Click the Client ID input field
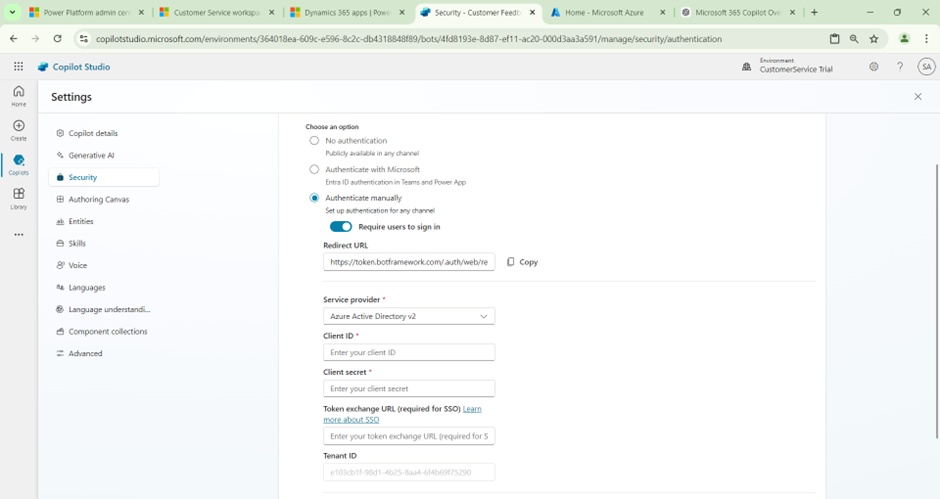This screenshot has height=499, width=940. click(408, 352)
